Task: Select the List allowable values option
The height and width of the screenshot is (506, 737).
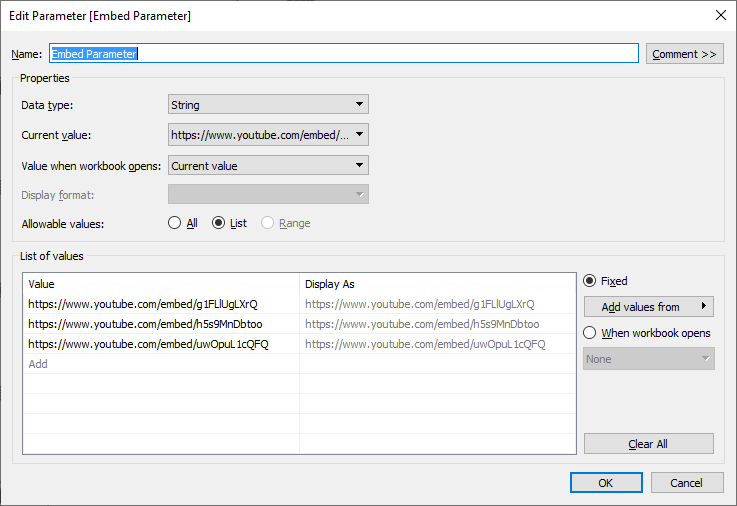Action: [x=220, y=223]
